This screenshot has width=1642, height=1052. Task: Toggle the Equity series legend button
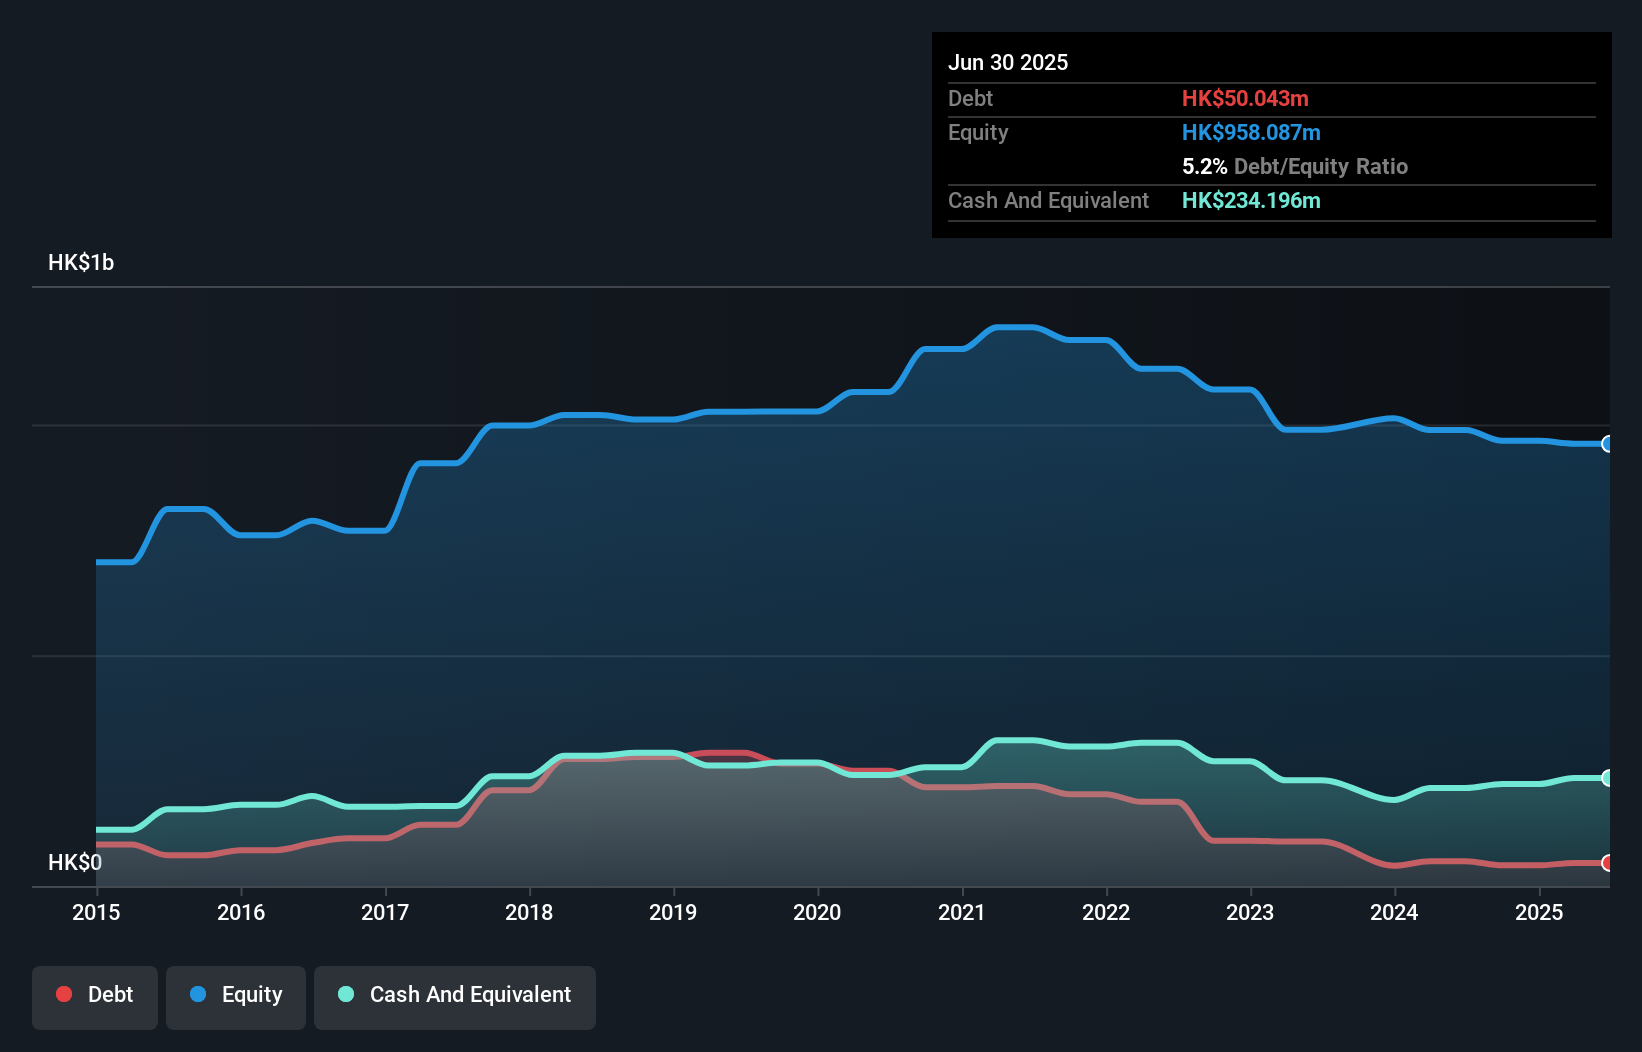[236, 996]
